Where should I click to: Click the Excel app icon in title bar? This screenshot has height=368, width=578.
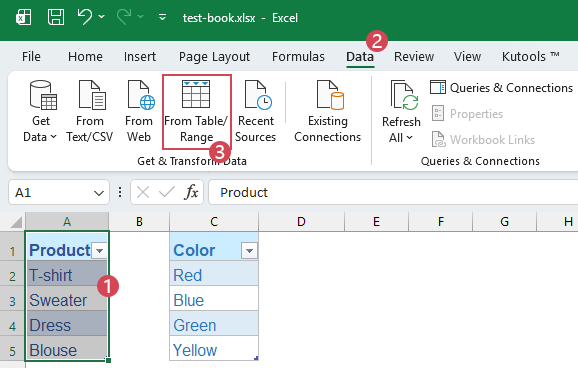click(x=24, y=17)
